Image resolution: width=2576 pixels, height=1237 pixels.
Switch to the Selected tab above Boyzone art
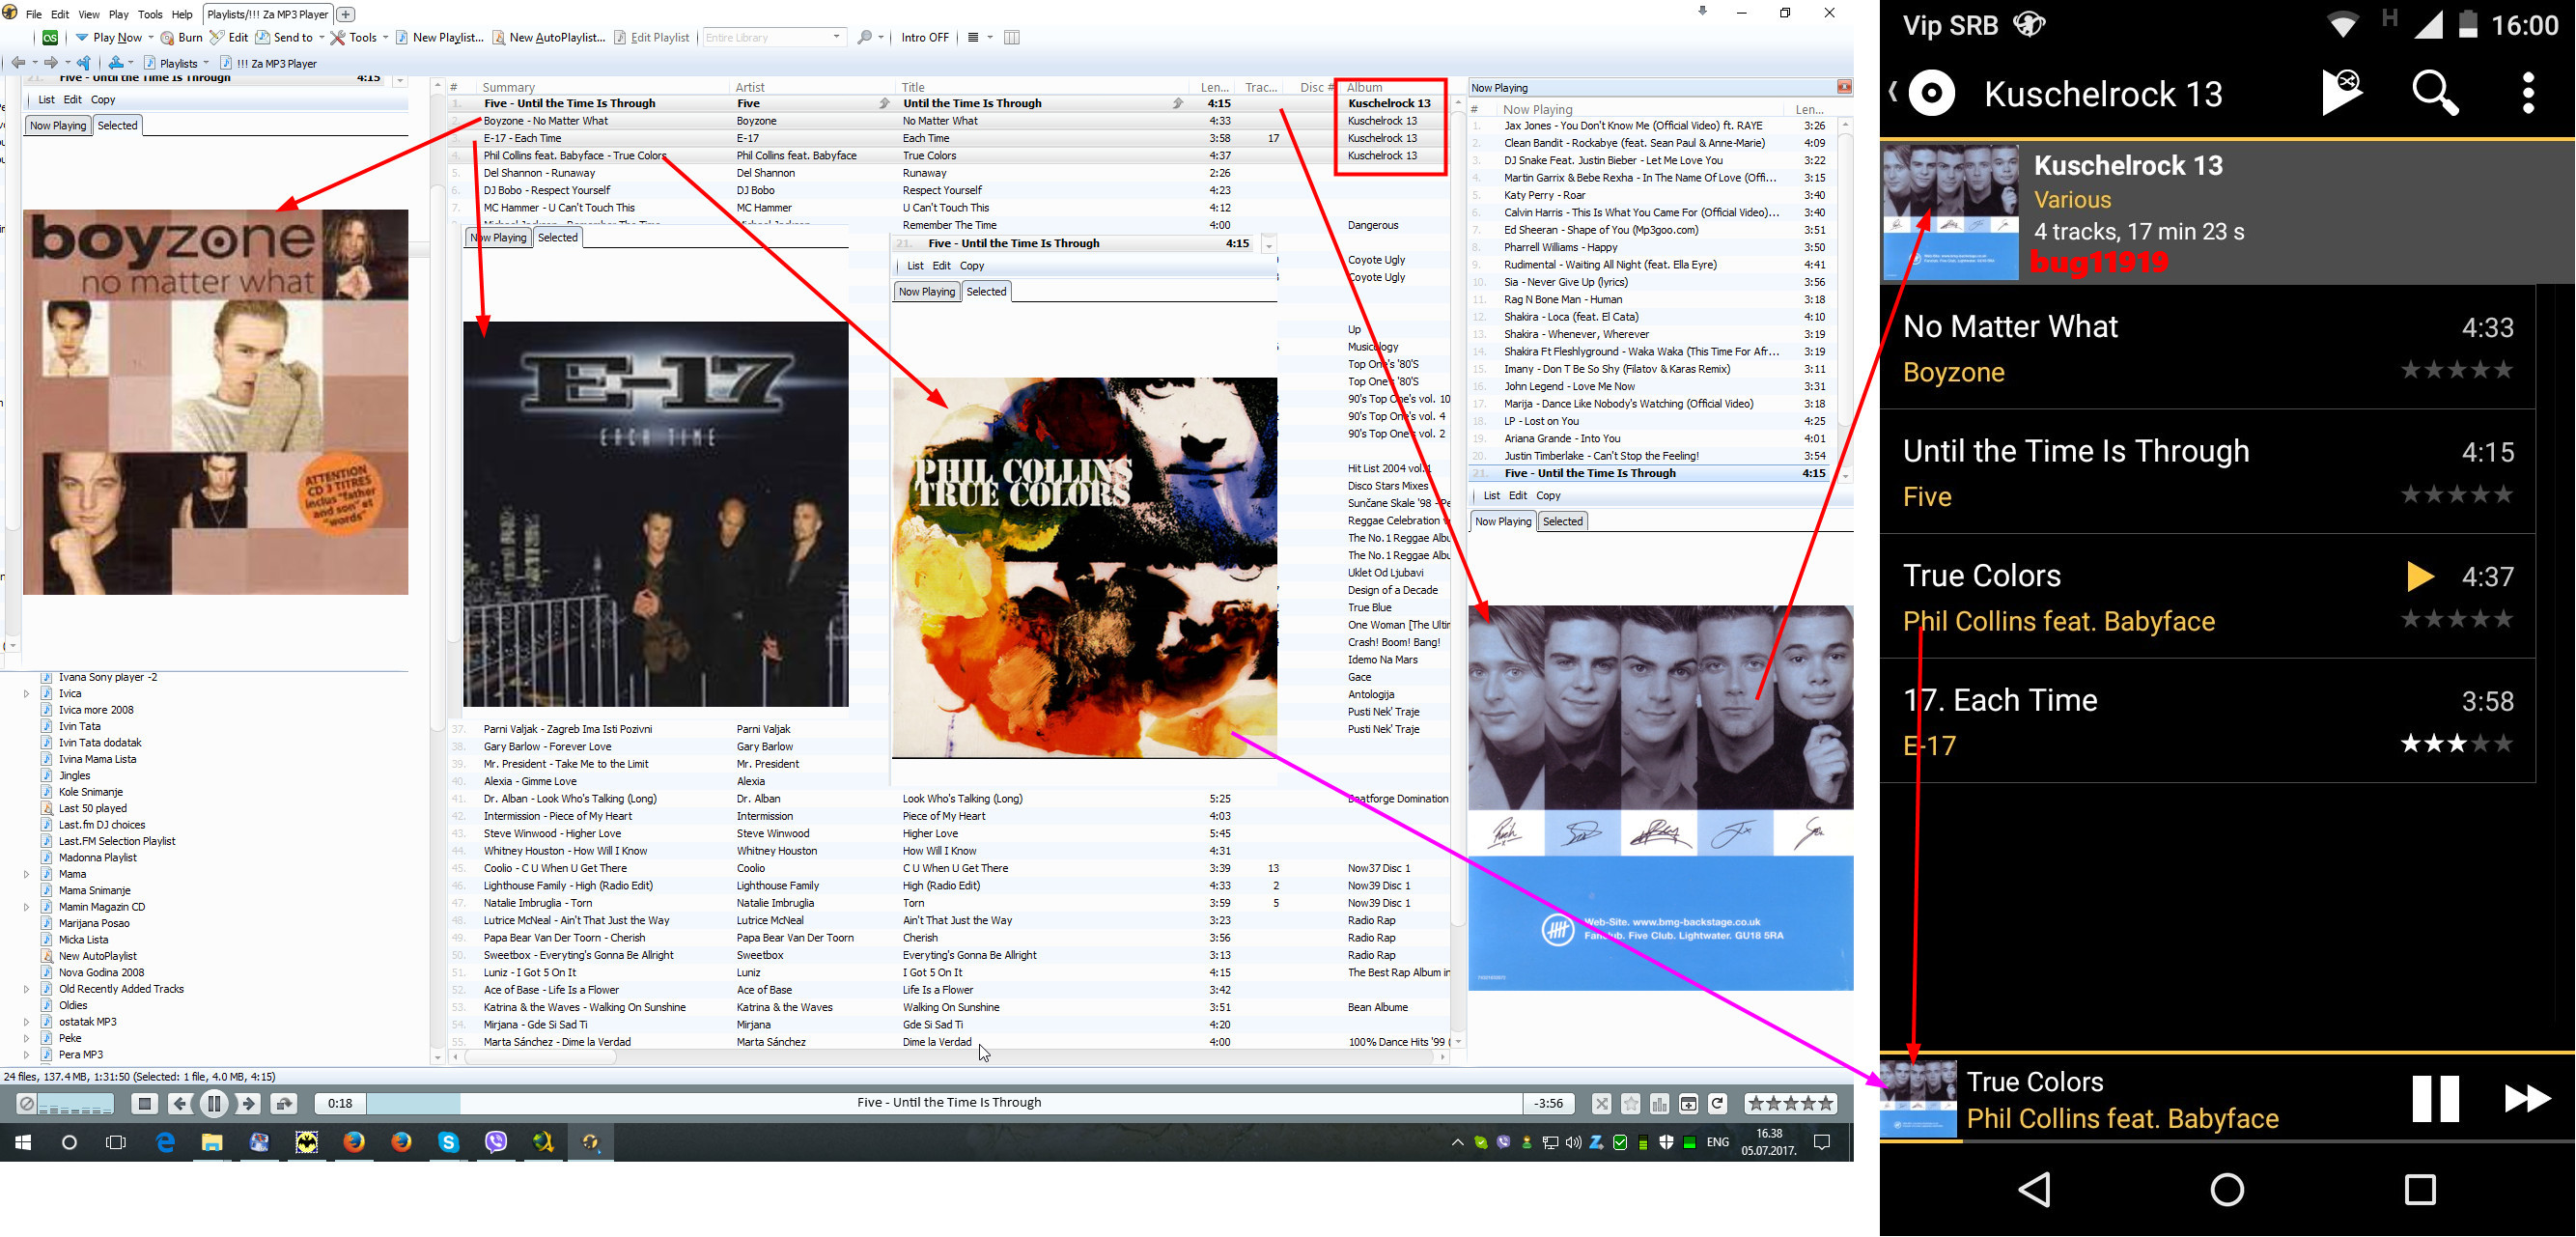(x=118, y=125)
